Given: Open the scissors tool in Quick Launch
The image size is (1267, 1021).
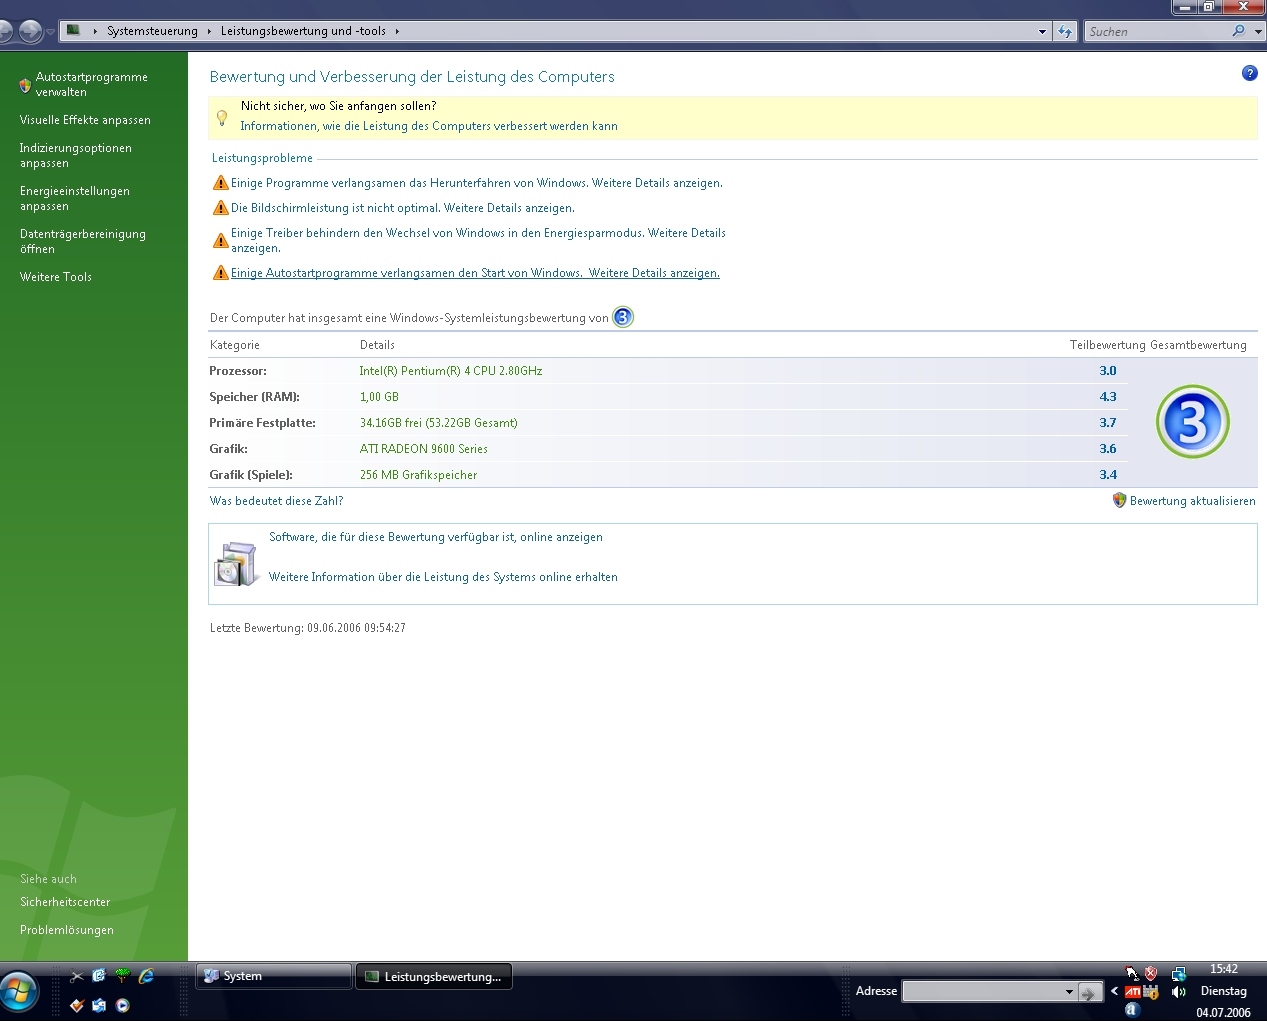Looking at the screenshot, I should (x=77, y=976).
